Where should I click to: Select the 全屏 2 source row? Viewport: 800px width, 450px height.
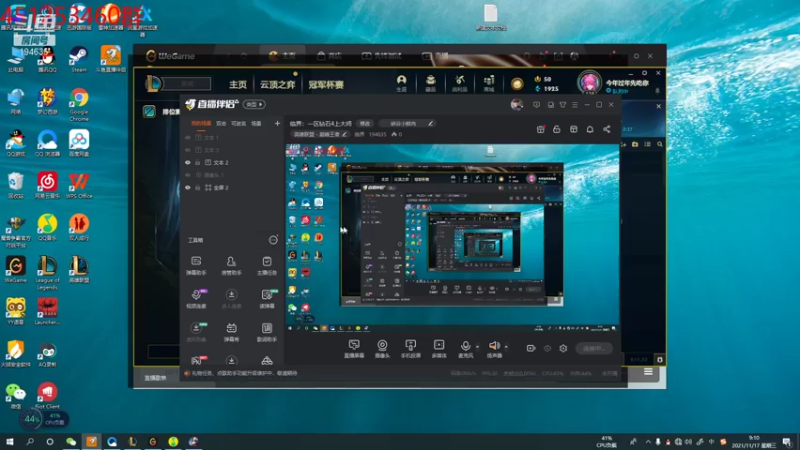click(232, 188)
